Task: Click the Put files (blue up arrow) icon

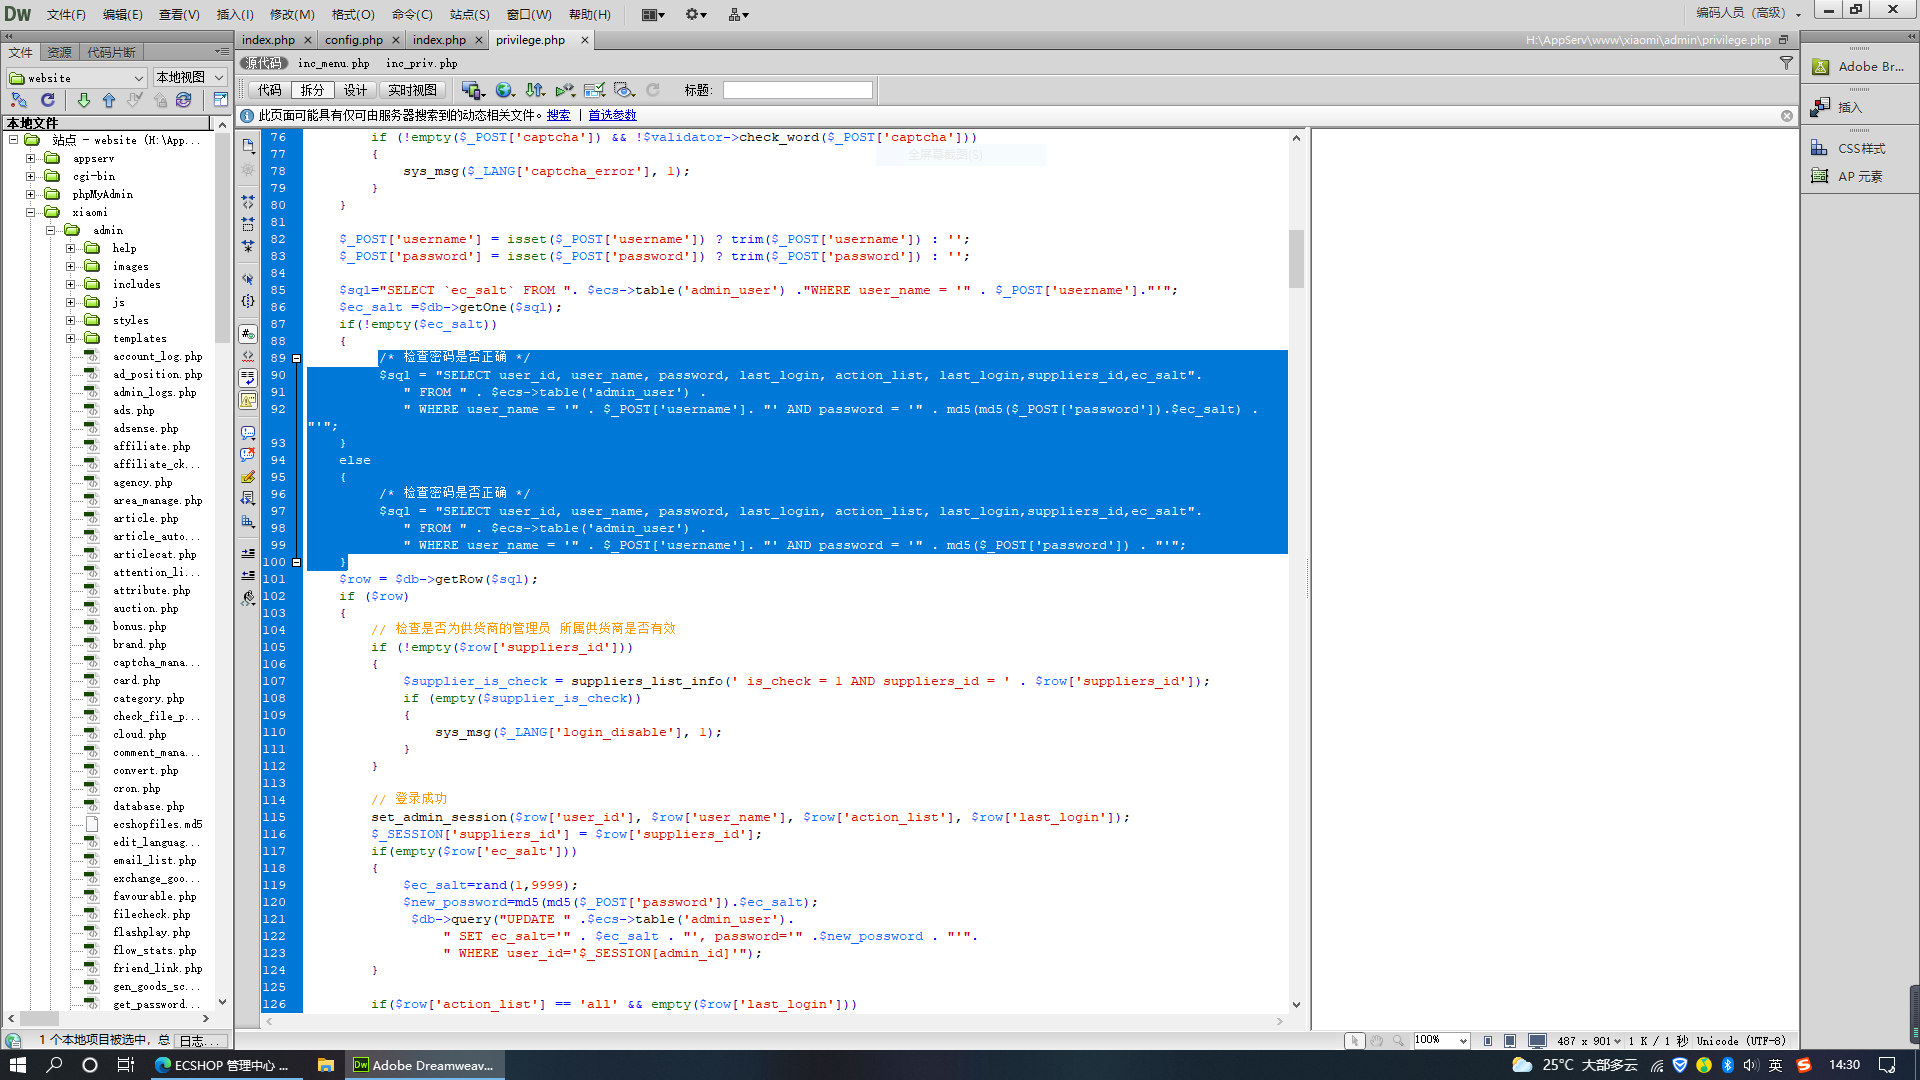Action: coord(109,100)
